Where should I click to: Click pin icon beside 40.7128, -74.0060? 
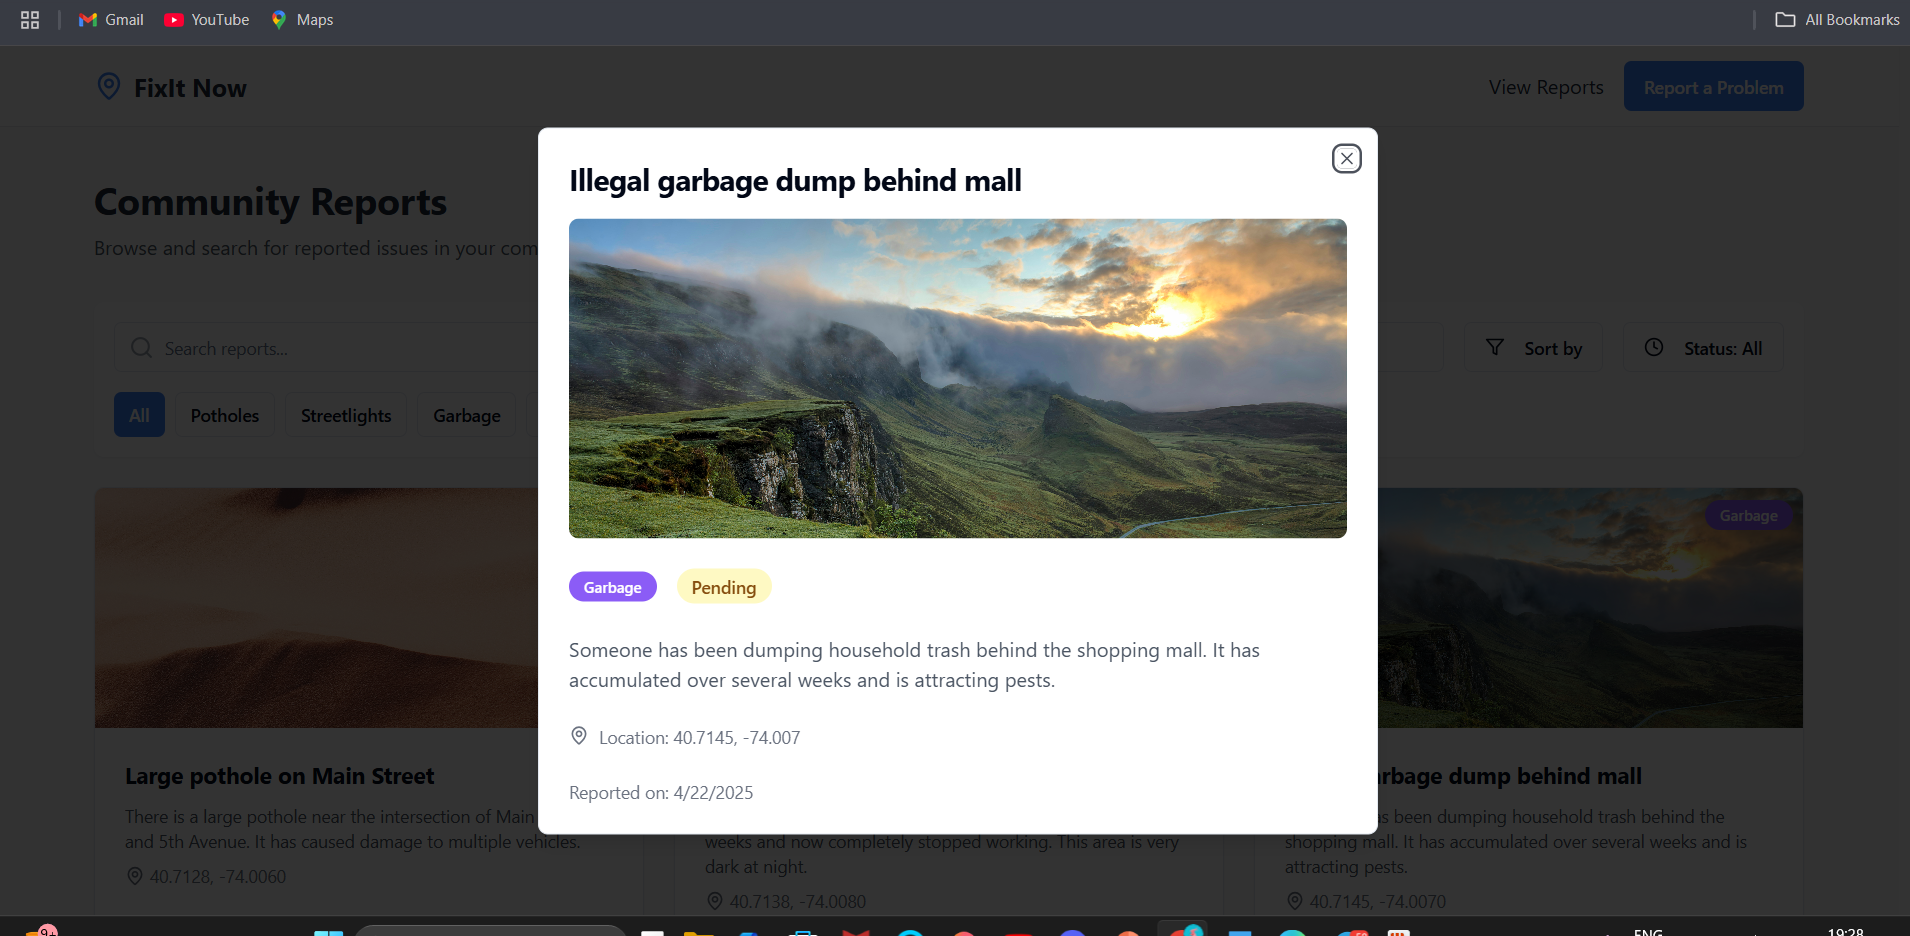[x=134, y=876]
